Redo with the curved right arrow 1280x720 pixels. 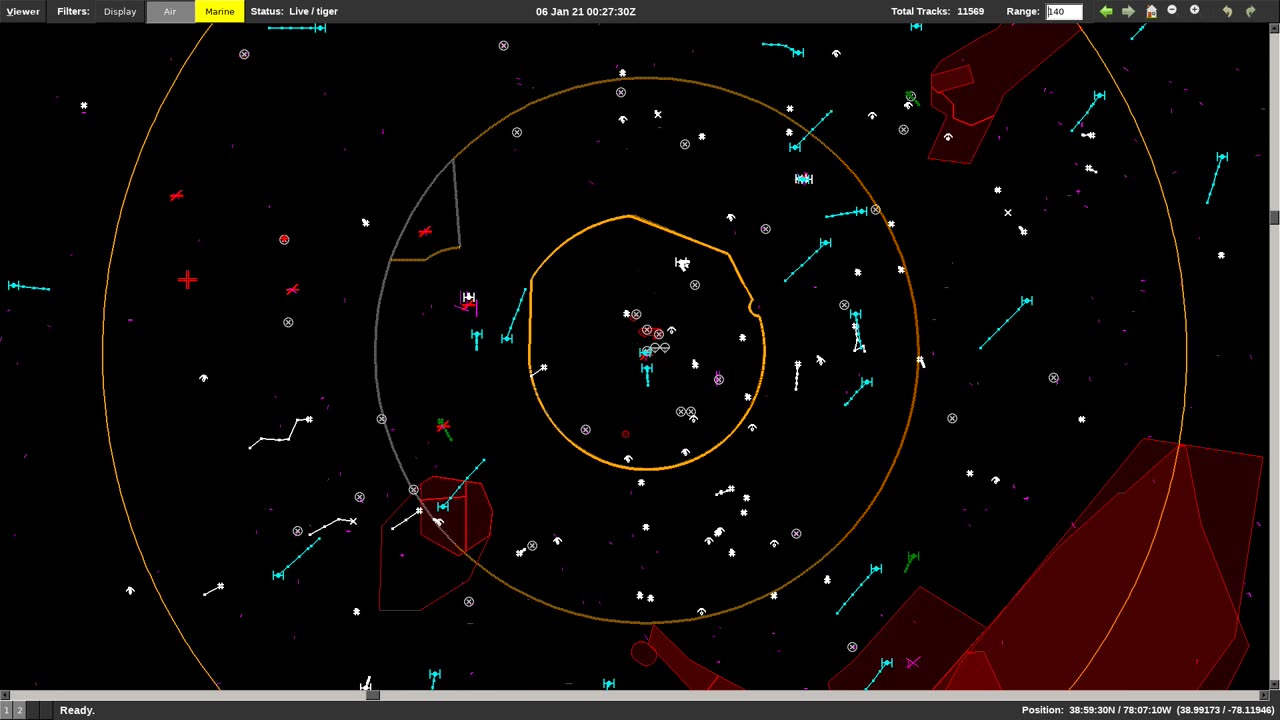[x=1250, y=11]
